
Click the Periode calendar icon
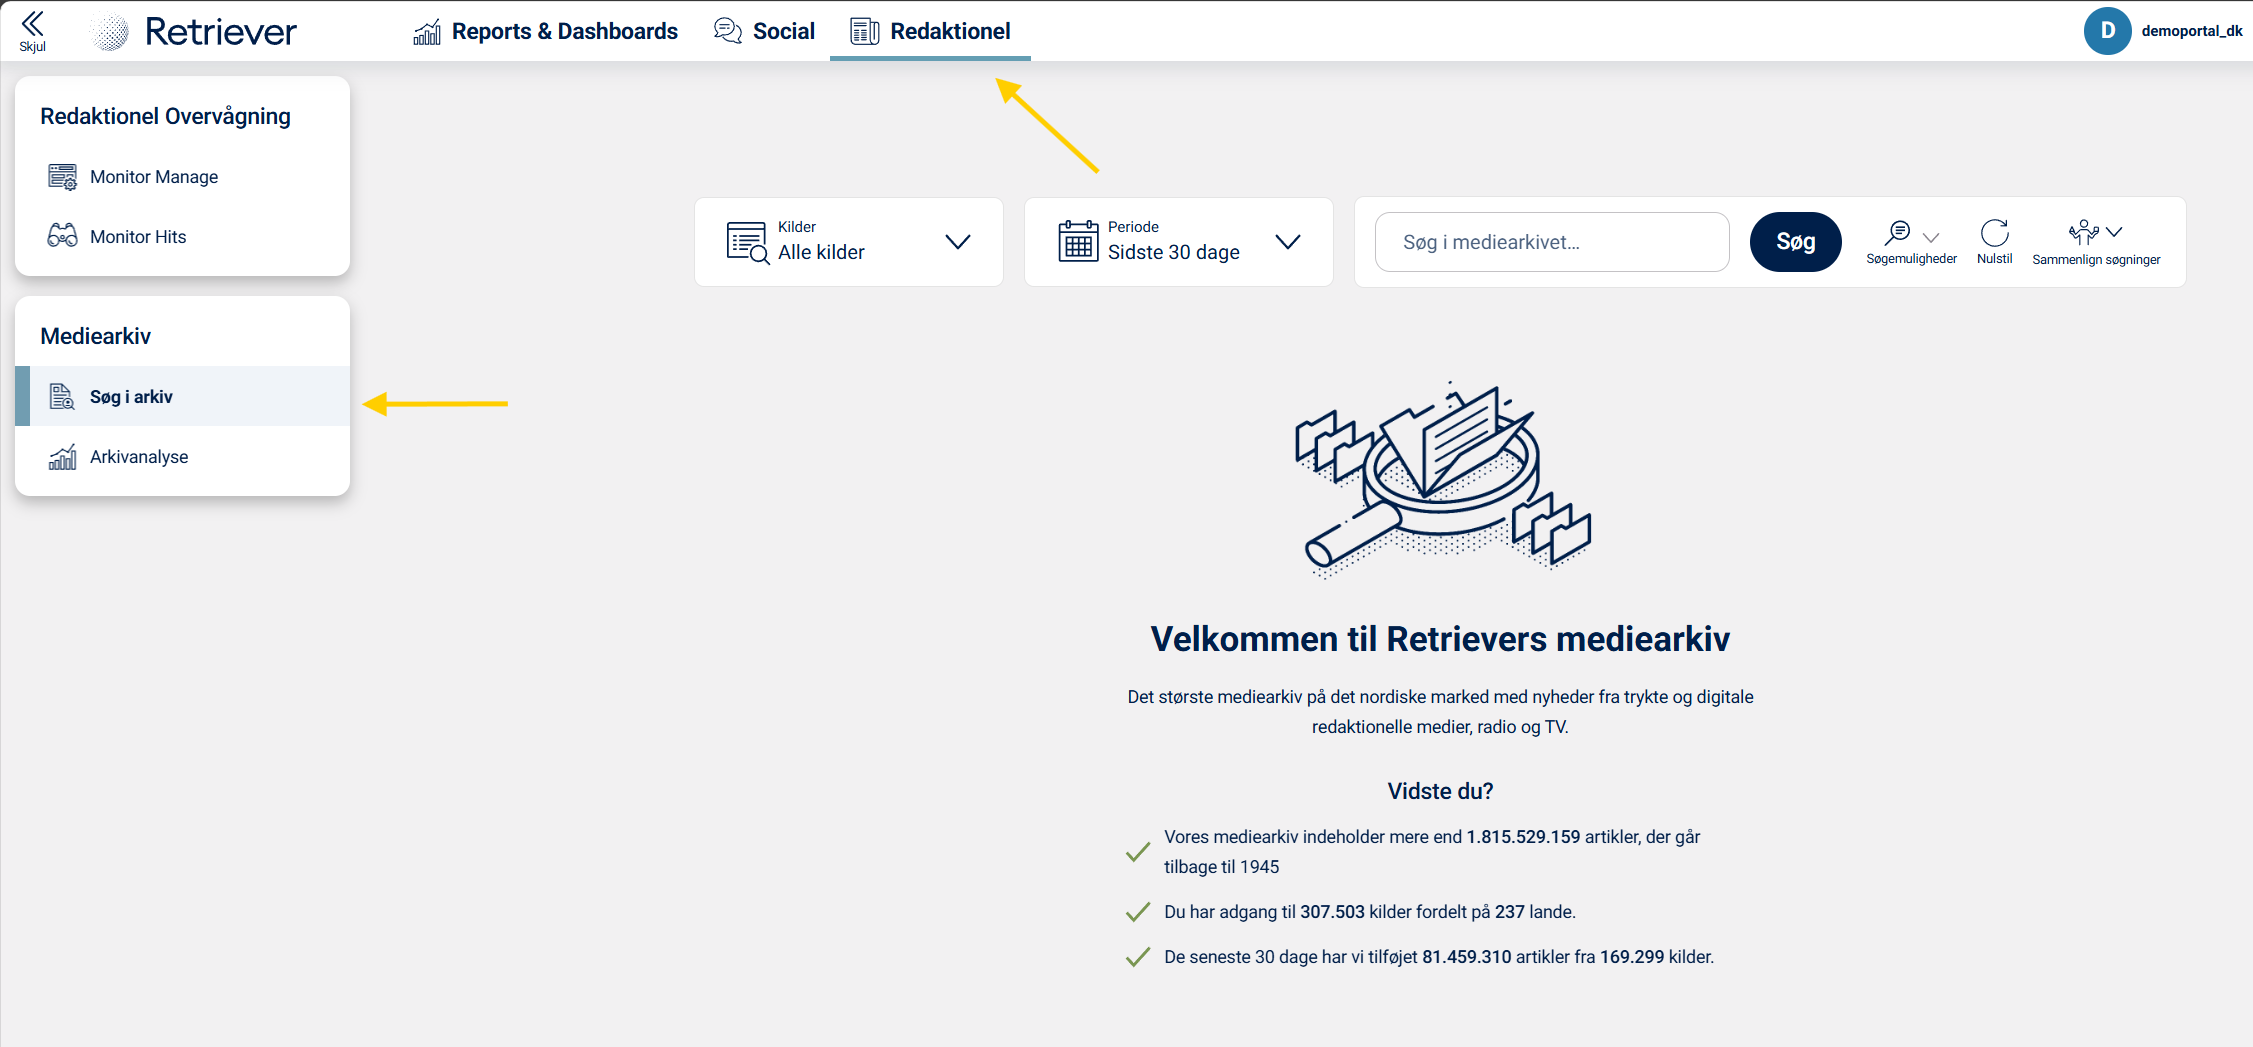pos(1078,241)
